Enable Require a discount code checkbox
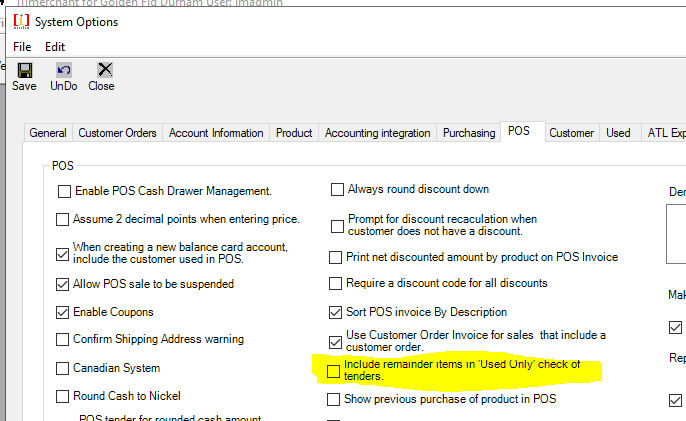This screenshot has height=421, width=686. click(x=336, y=284)
